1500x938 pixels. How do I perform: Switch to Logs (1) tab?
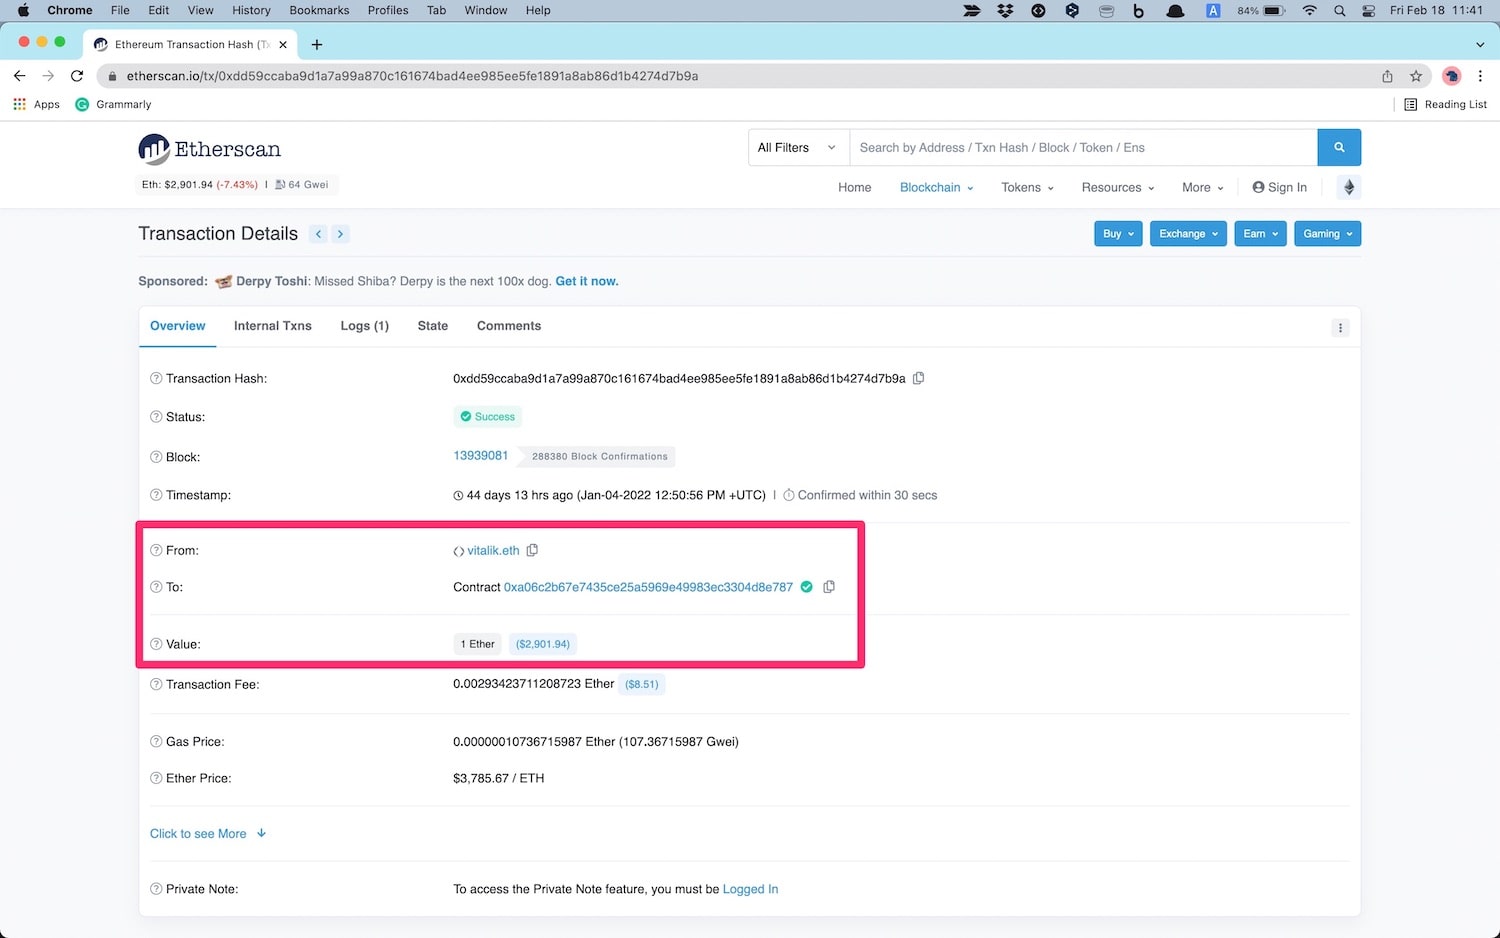click(364, 326)
